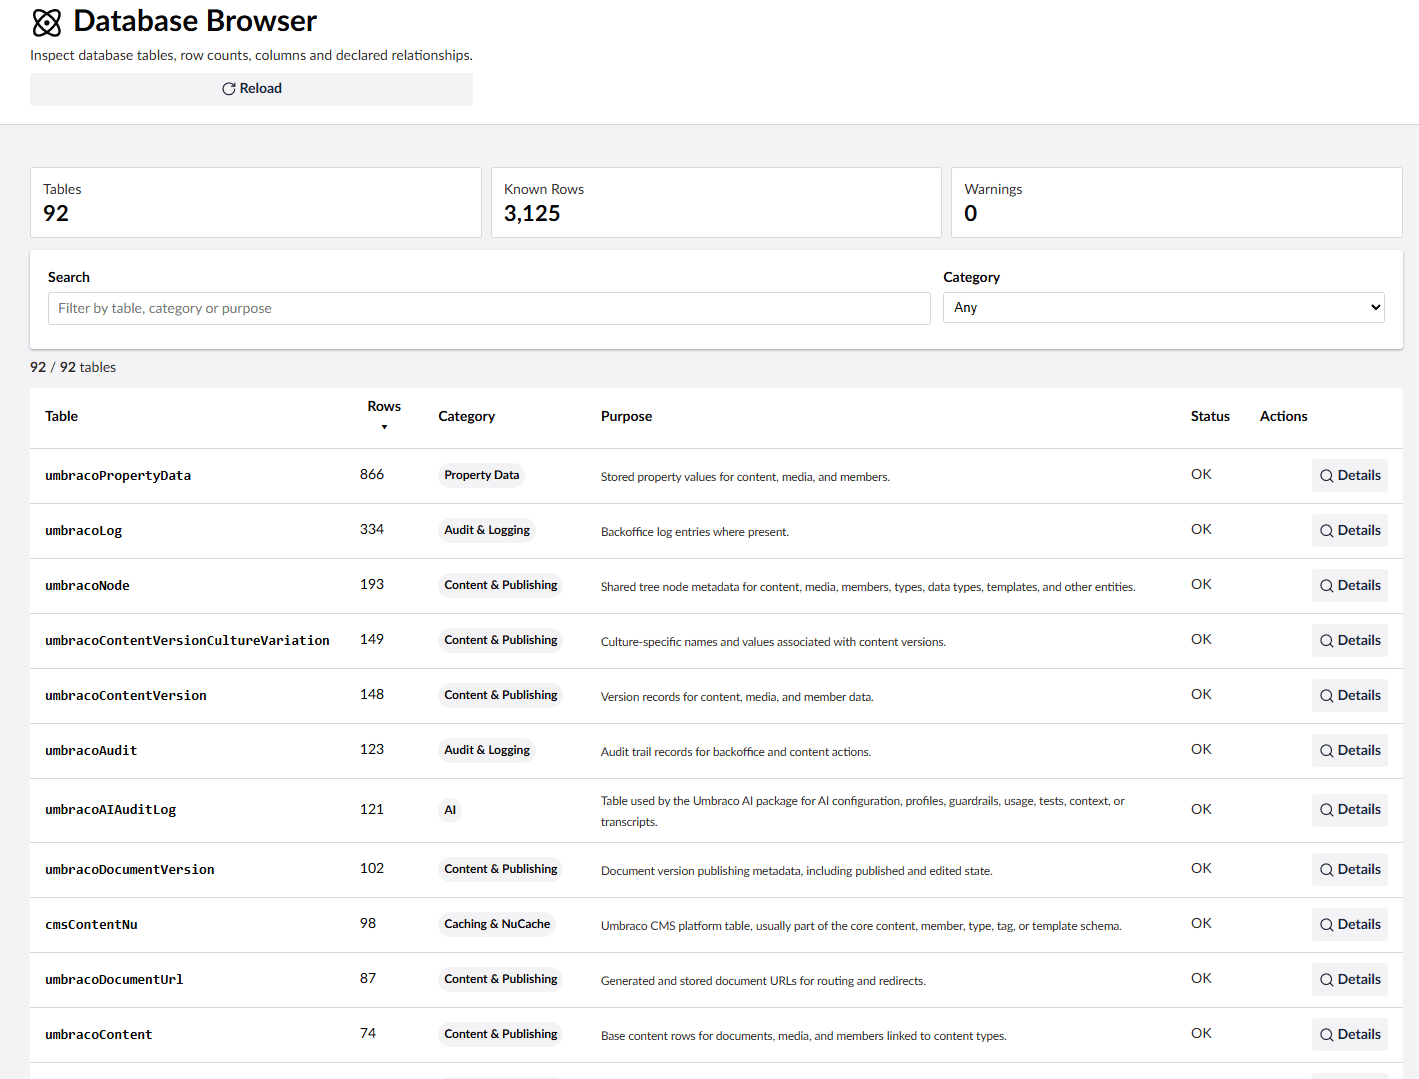Screen dimensions: 1419x1079
Task: Click the 92 / 92 tables count label
Action: [73, 367]
